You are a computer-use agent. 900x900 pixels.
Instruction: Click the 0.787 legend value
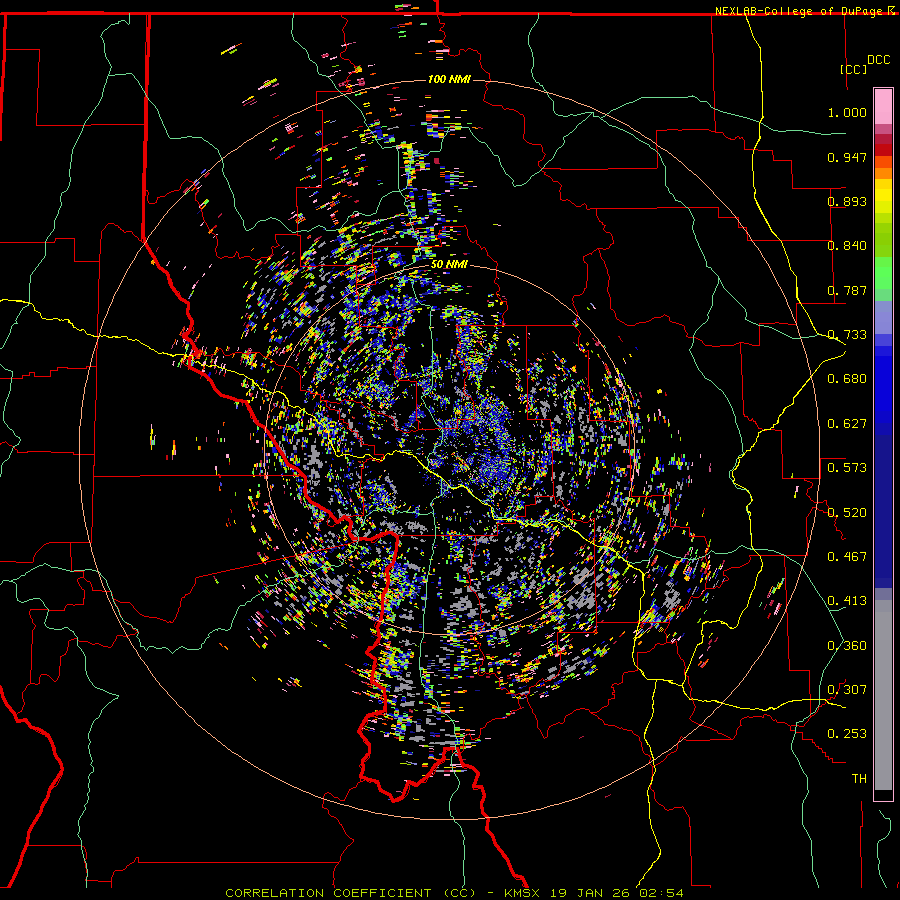(847, 290)
